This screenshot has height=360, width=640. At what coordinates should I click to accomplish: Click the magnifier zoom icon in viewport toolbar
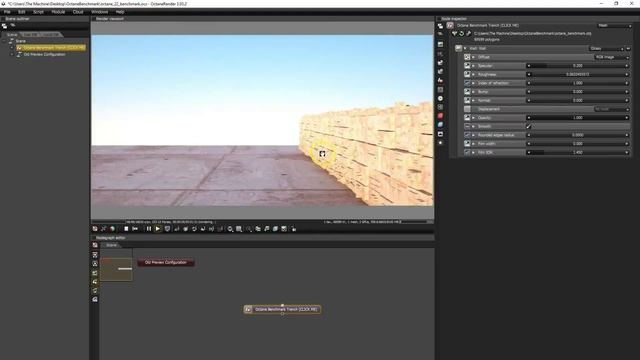(x=230, y=229)
